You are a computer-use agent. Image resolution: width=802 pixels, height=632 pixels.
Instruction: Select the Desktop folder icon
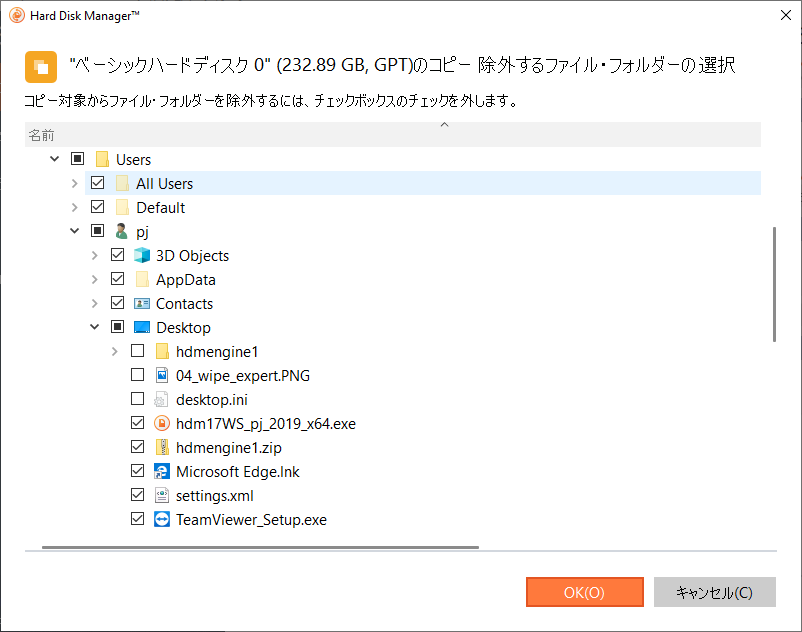click(x=142, y=327)
